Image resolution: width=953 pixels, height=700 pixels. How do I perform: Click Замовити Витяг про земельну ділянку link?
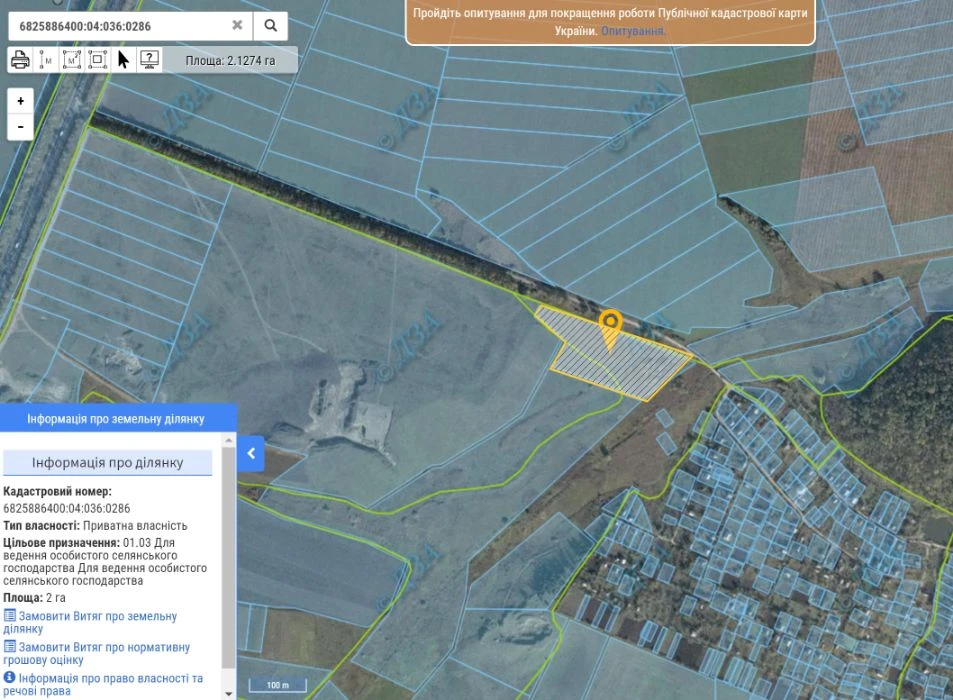point(90,622)
